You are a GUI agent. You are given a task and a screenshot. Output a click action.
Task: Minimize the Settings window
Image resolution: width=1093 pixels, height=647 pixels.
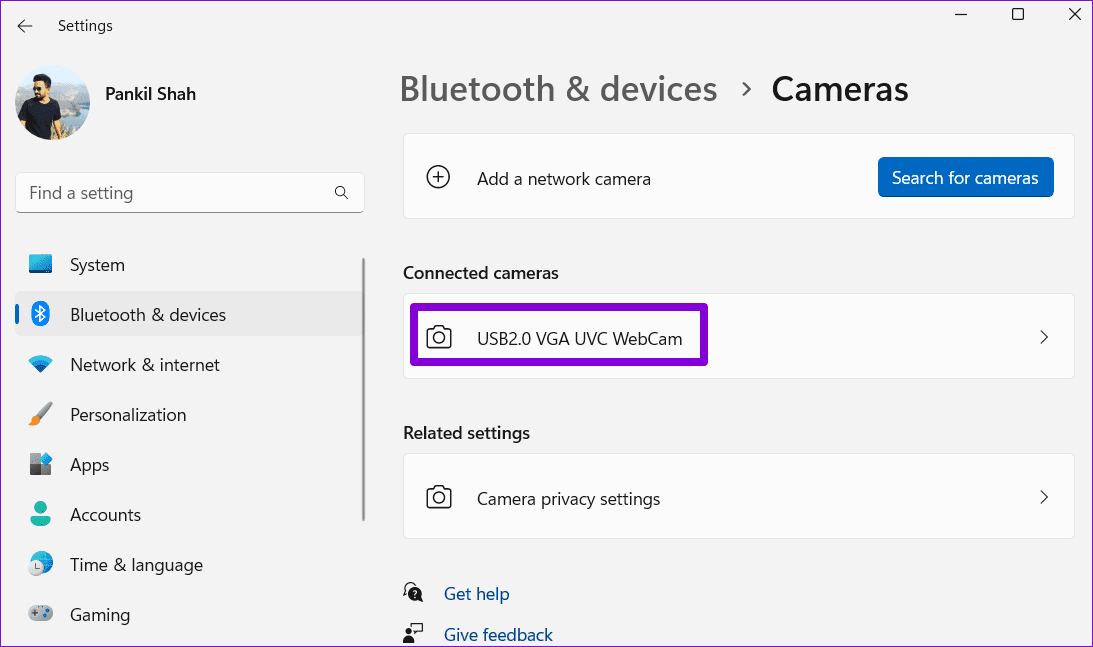(x=961, y=14)
